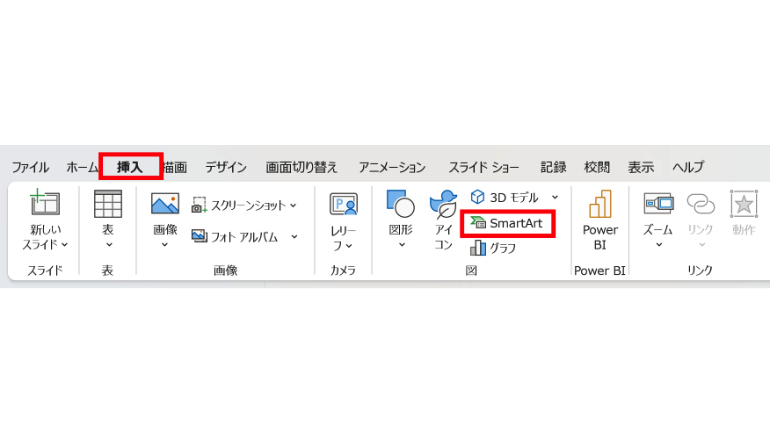Click the 3D モデル cube icon
Screen dimensions: 770x433
477,197
